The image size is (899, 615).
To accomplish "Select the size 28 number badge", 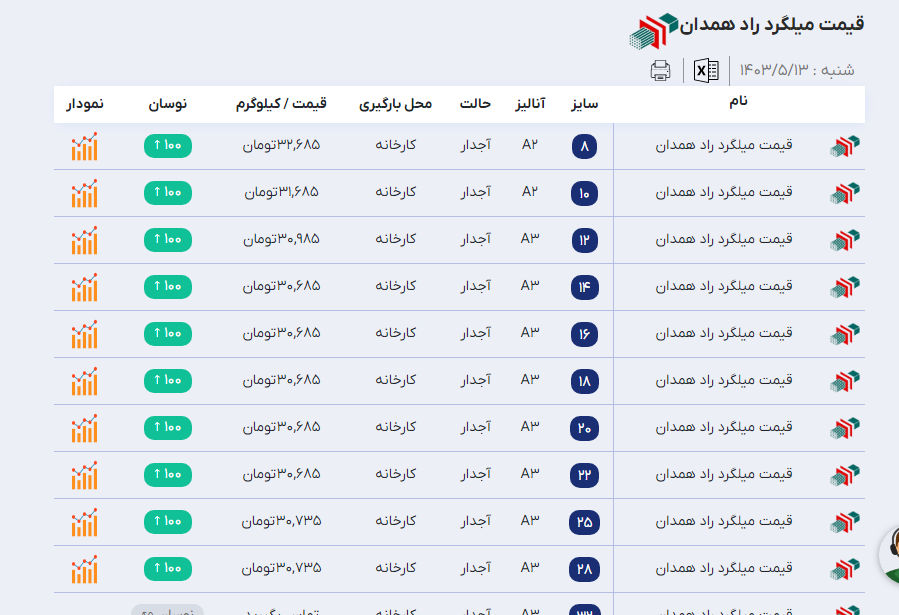I will tap(584, 570).
